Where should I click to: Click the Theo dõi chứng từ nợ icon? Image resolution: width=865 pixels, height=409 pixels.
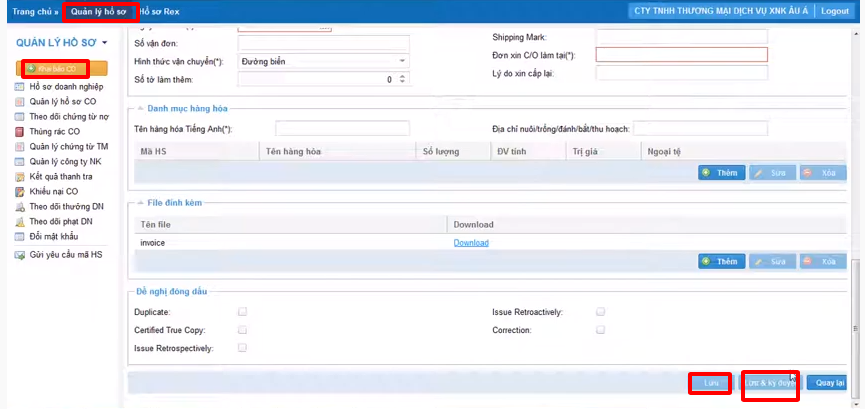click(x=20, y=116)
